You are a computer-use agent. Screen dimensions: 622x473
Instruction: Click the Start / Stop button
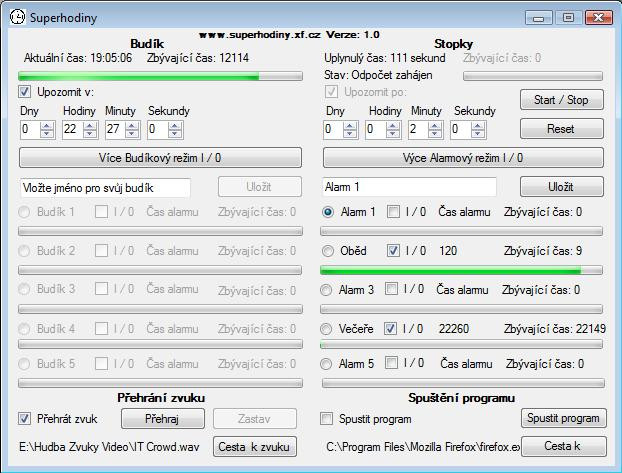click(x=562, y=100)
